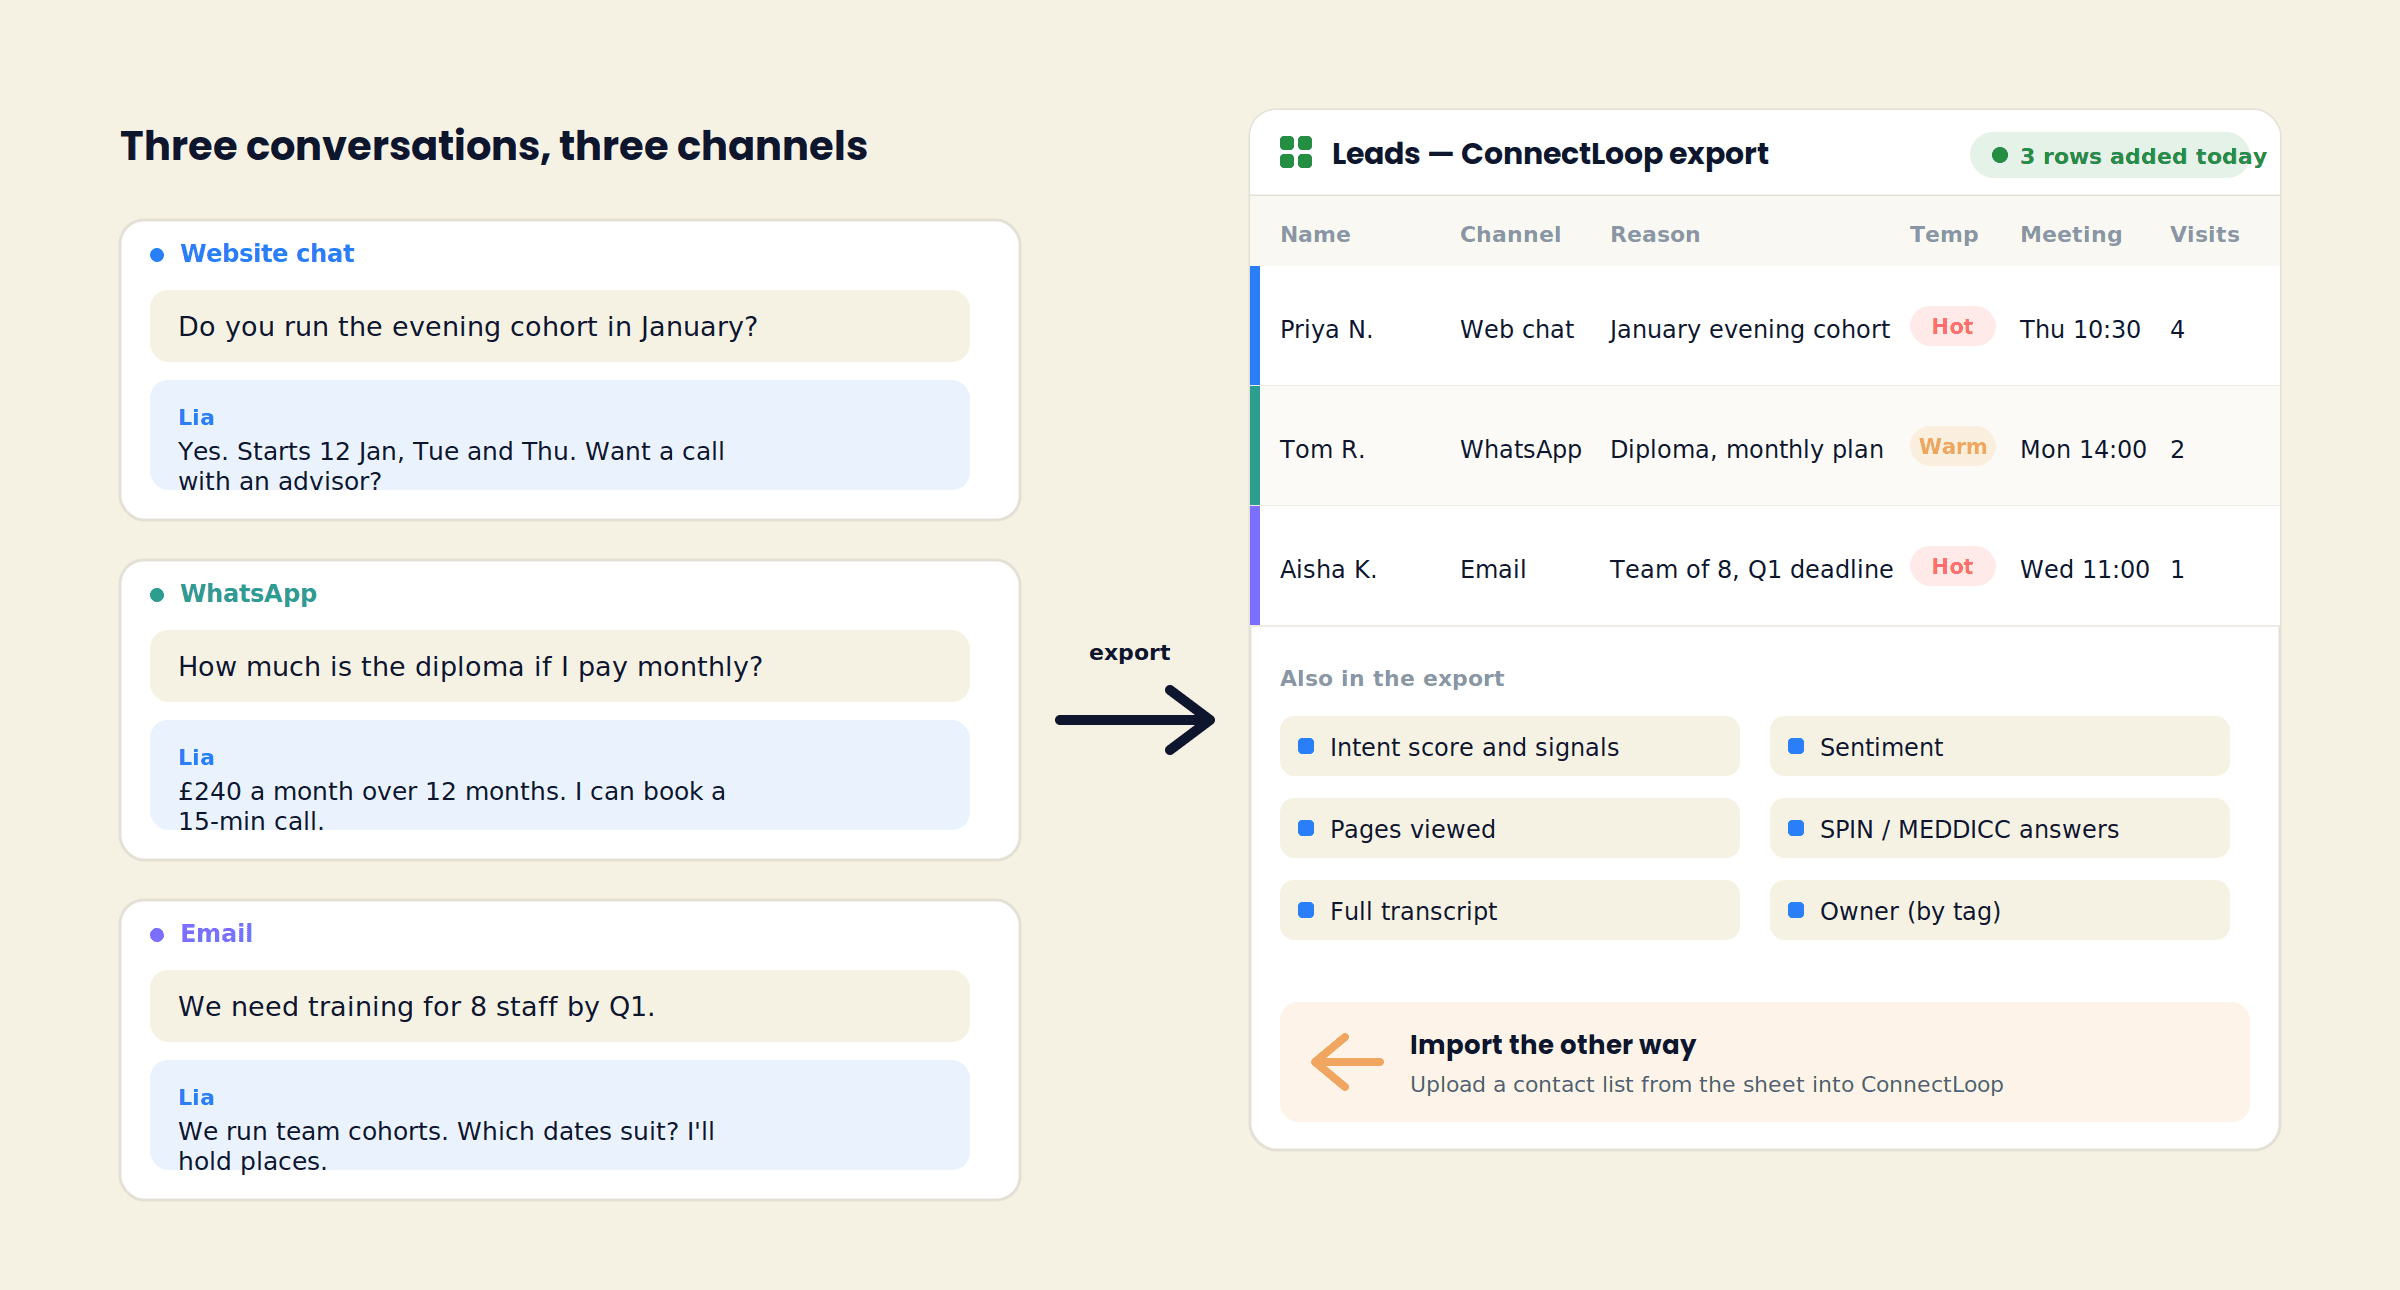2400x1290 pixels.
Task: Click the 'Diploma, monthly plan' reason cell
Action: click(1747, 449)
